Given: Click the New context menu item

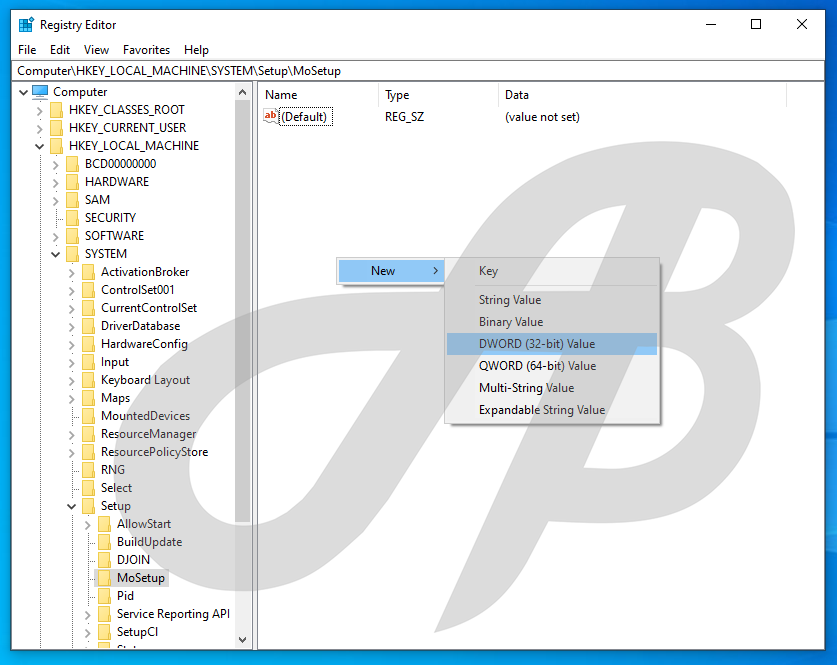Looking at the screenshot, I should (391, 271).
